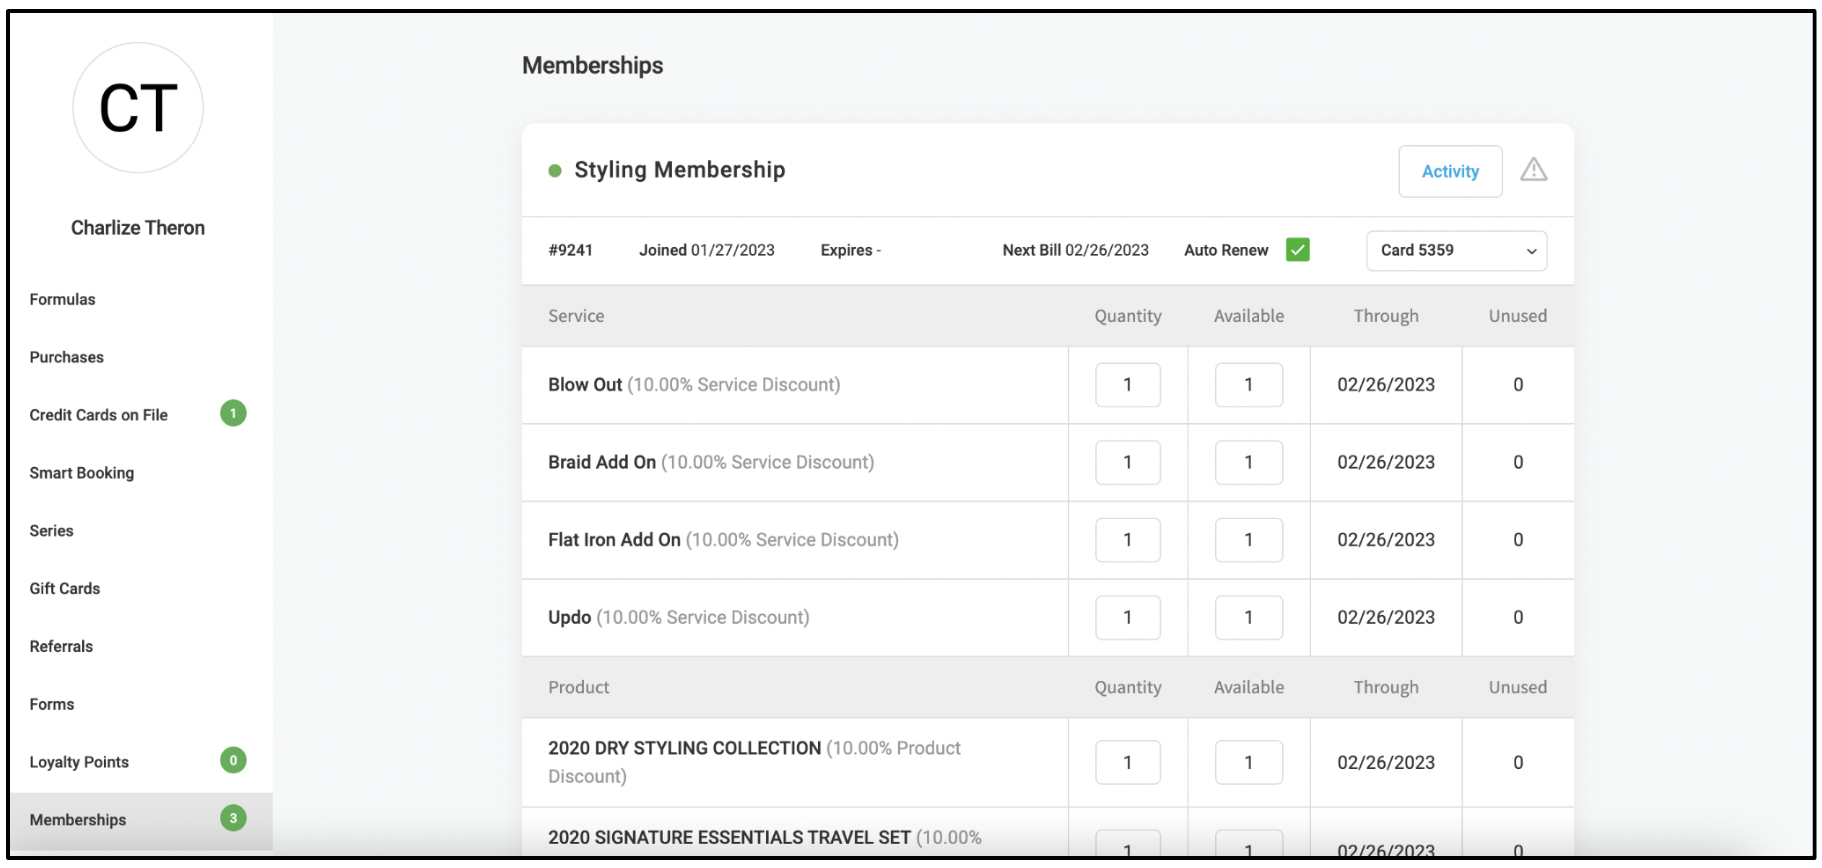The width and height of the screenshot is (1822, 868).
Task: Click 2020 DRY STYLING COLLECTION Quantity field
Action: tap(1128, 762)
